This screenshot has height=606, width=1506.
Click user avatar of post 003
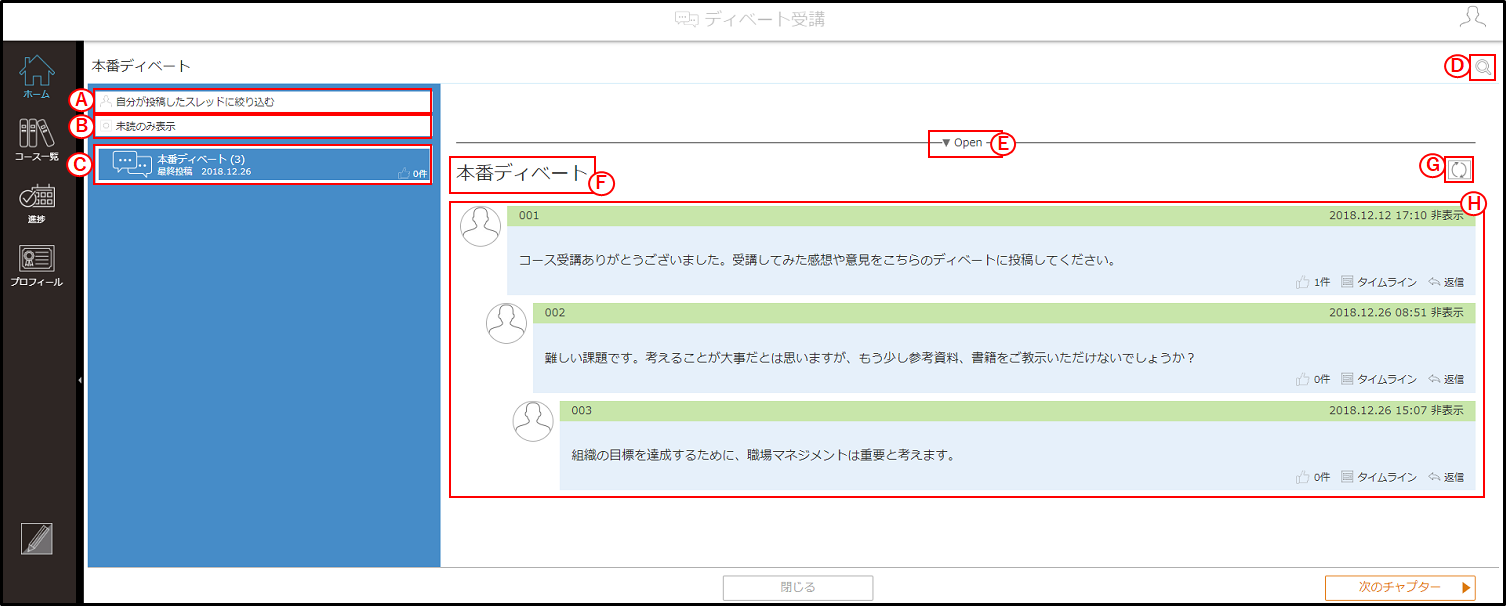tap(533, 421)
